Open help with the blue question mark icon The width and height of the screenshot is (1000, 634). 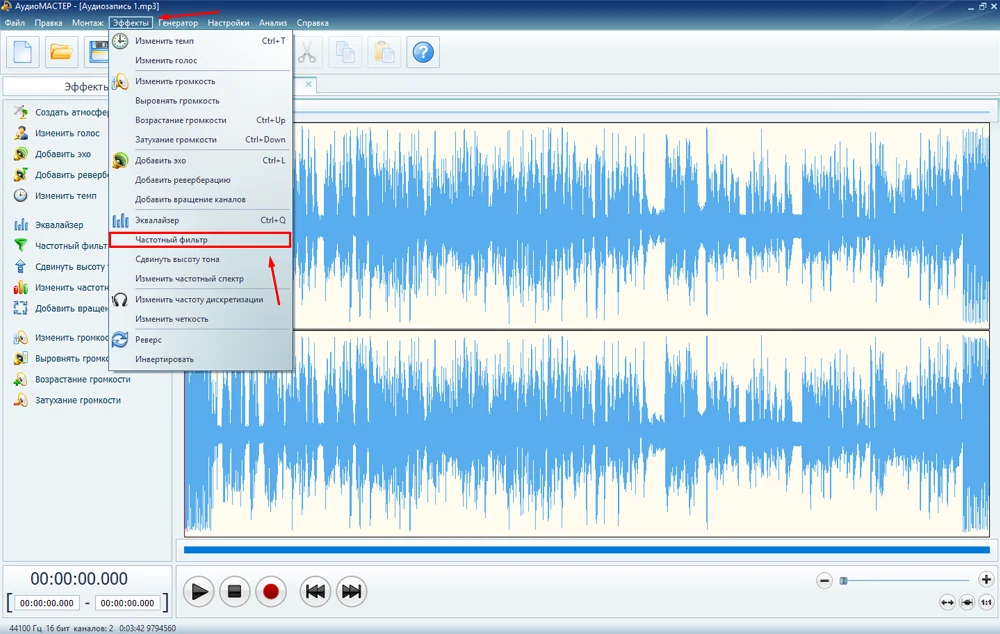[423, 51]
